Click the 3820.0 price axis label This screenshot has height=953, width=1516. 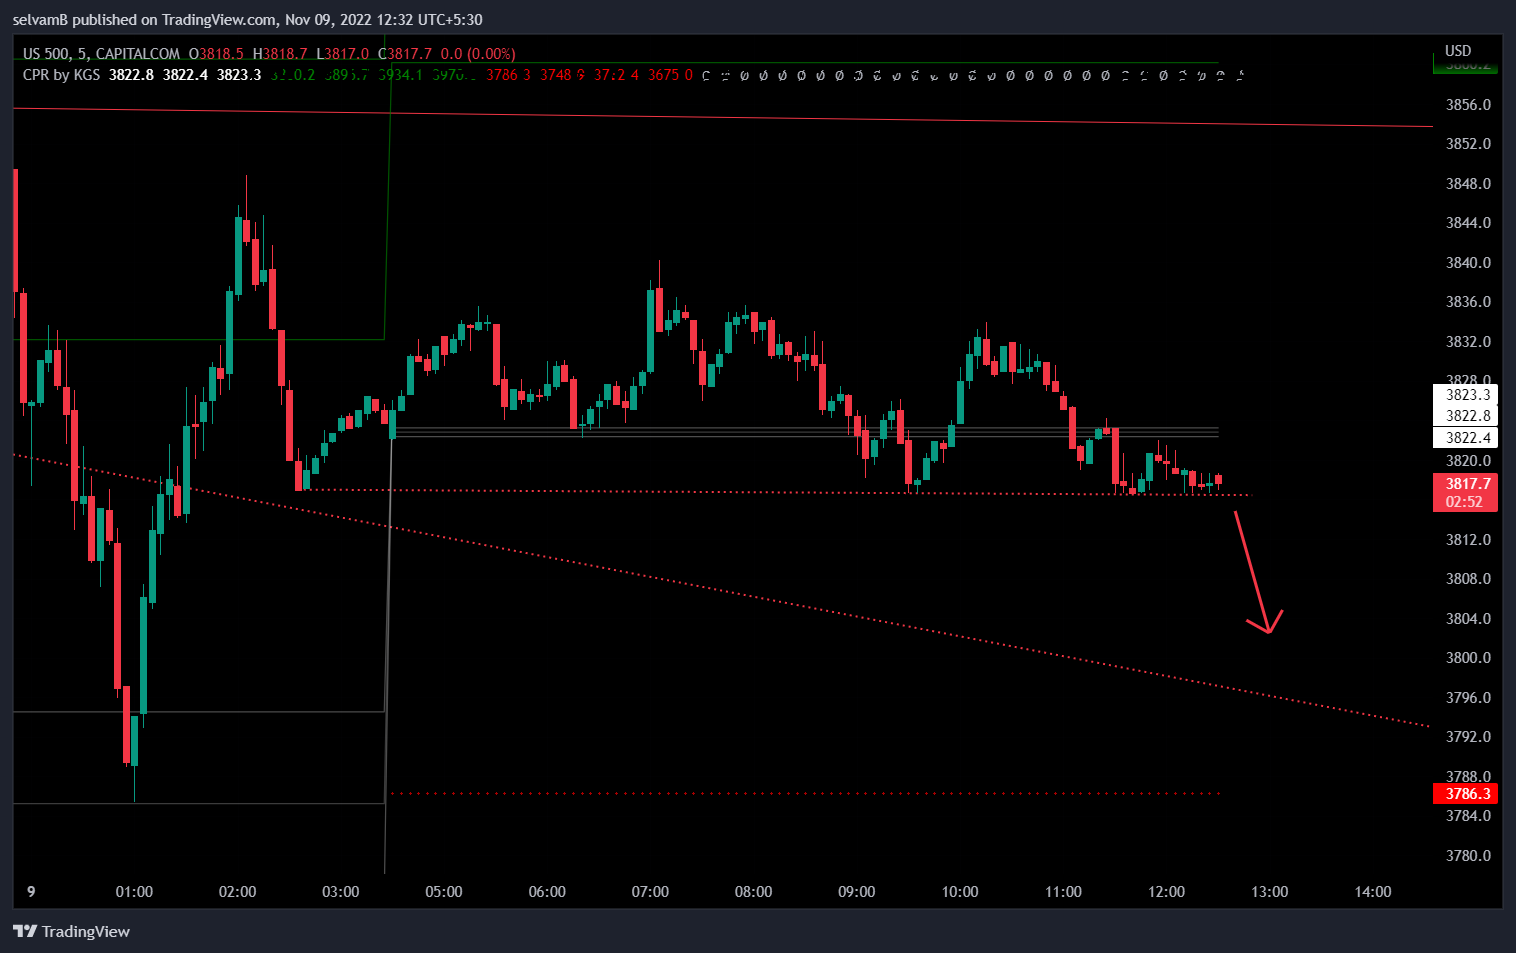(x=1468, y=461)
